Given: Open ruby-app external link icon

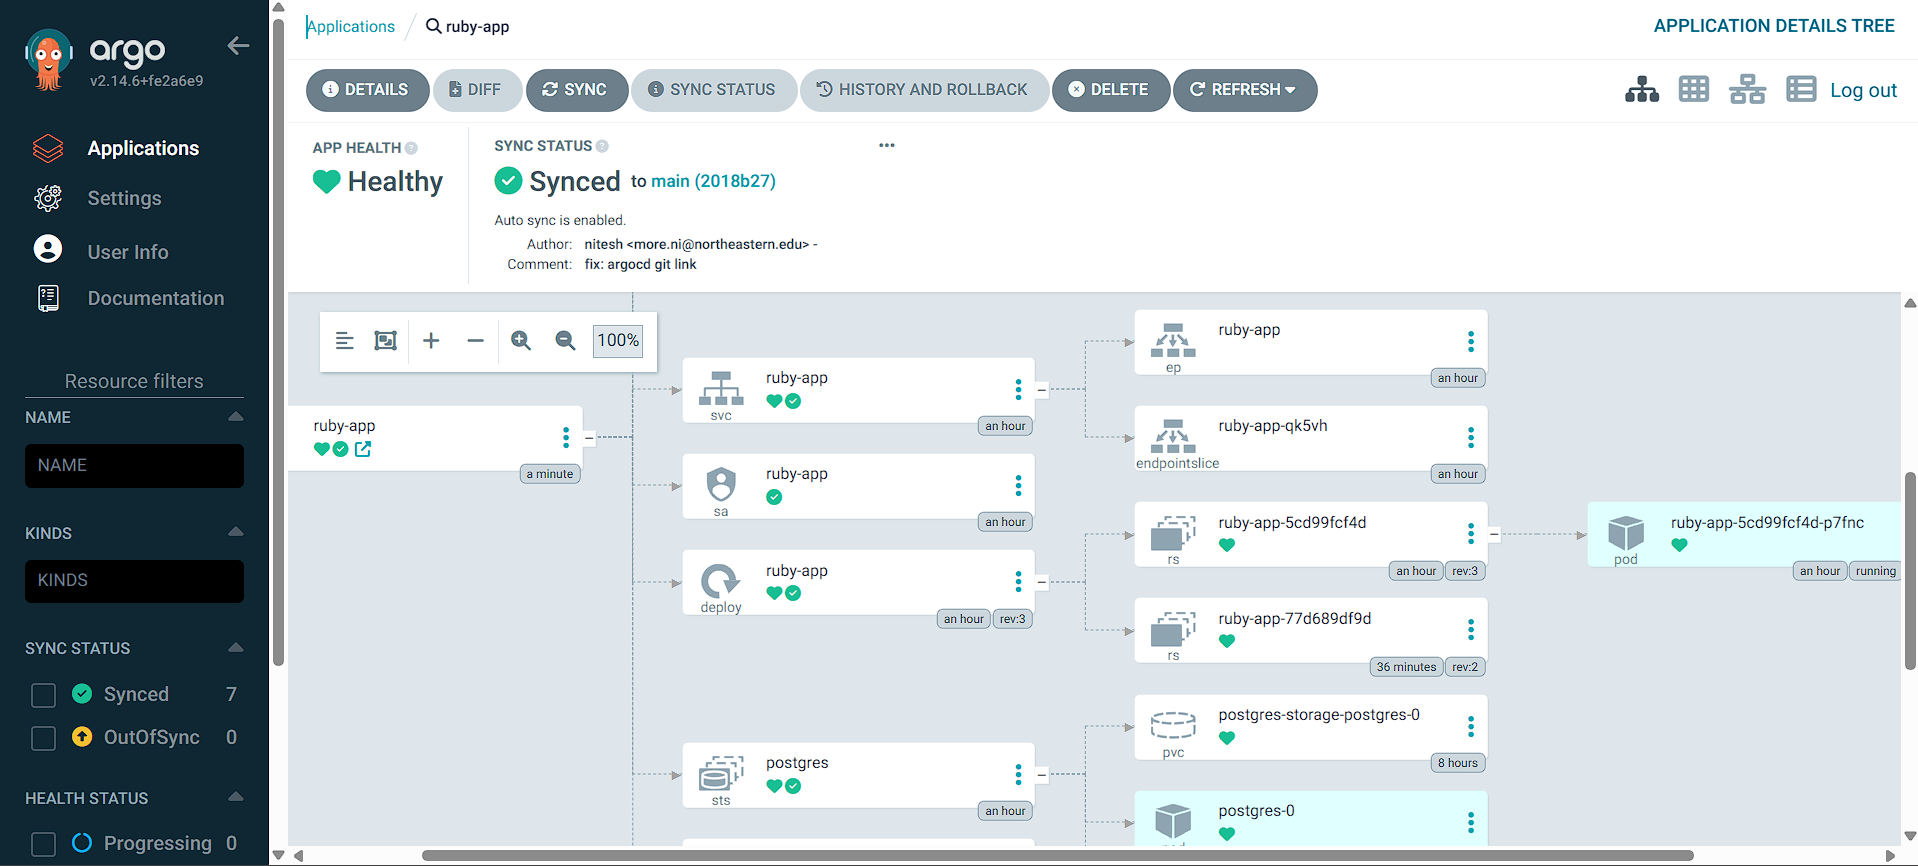Looking at the screenshot, I should pyautogui.click(x=363, y=450).
